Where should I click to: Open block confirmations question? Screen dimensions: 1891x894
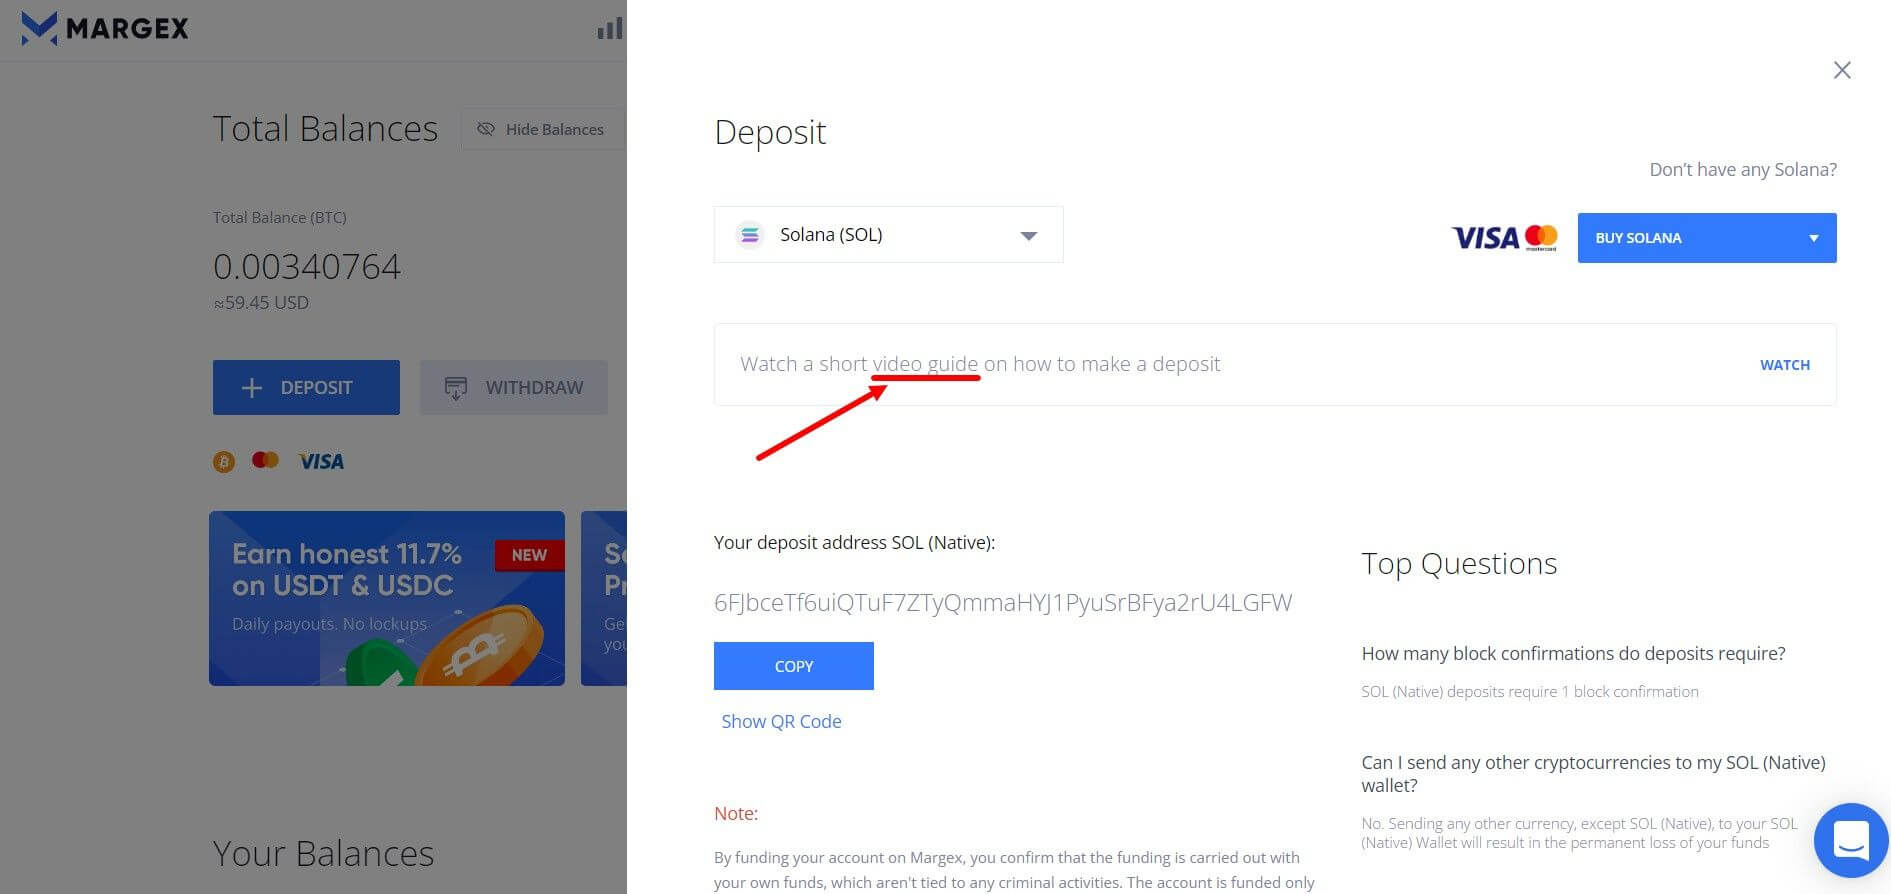[1573, 653]
